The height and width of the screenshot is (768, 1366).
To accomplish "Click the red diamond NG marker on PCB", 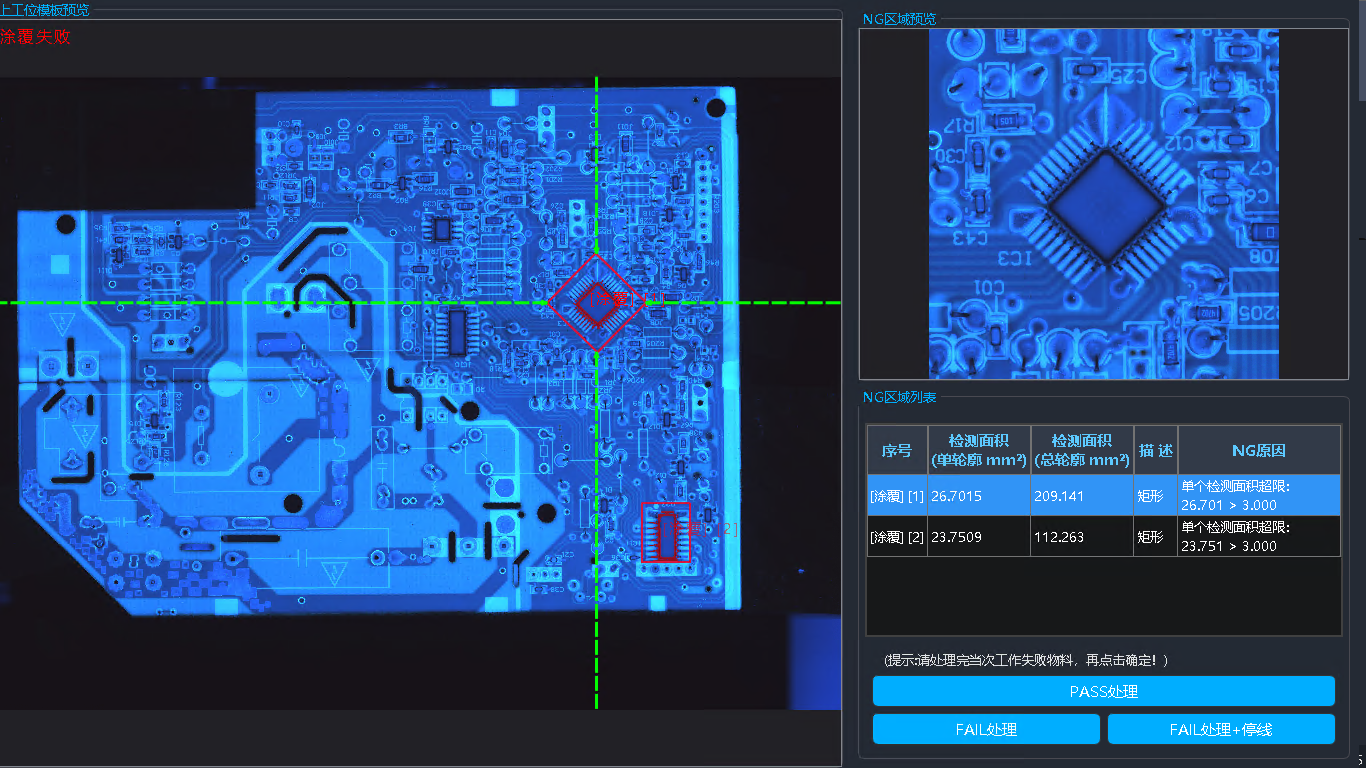I will tap(596, 302).
